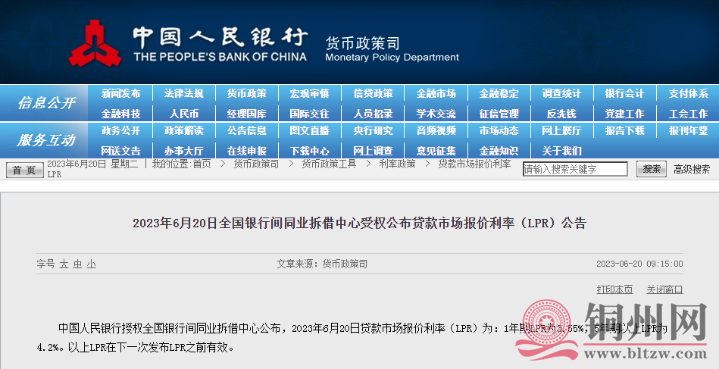The width and height of the screenshot is (719, 369).
Task: Select 货币政策 in the navigation bar
Action: click(x=247, y=94)
